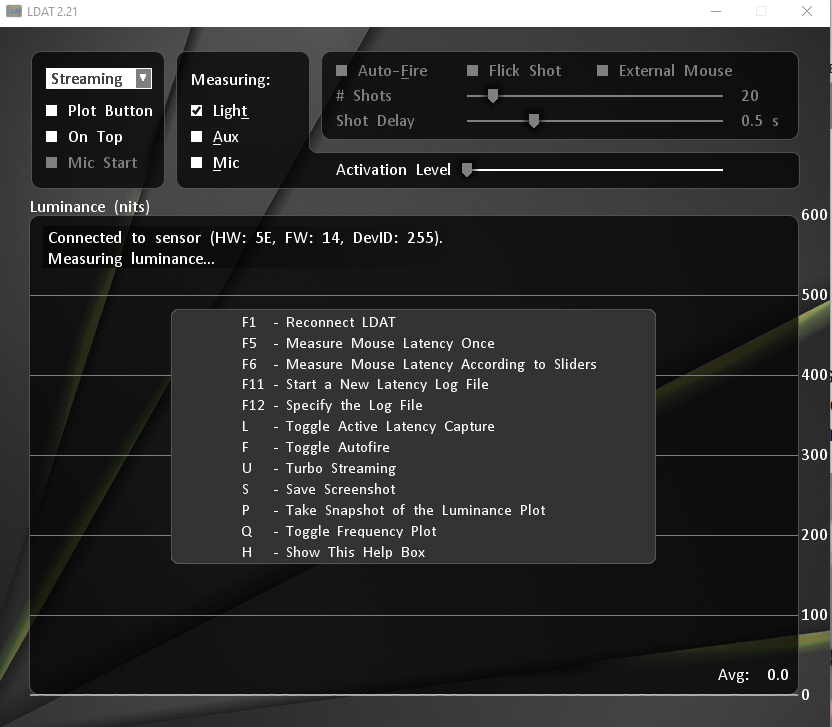Click the LDAT icon in title bar
832x727 pixels.
[x=14, y=11]
